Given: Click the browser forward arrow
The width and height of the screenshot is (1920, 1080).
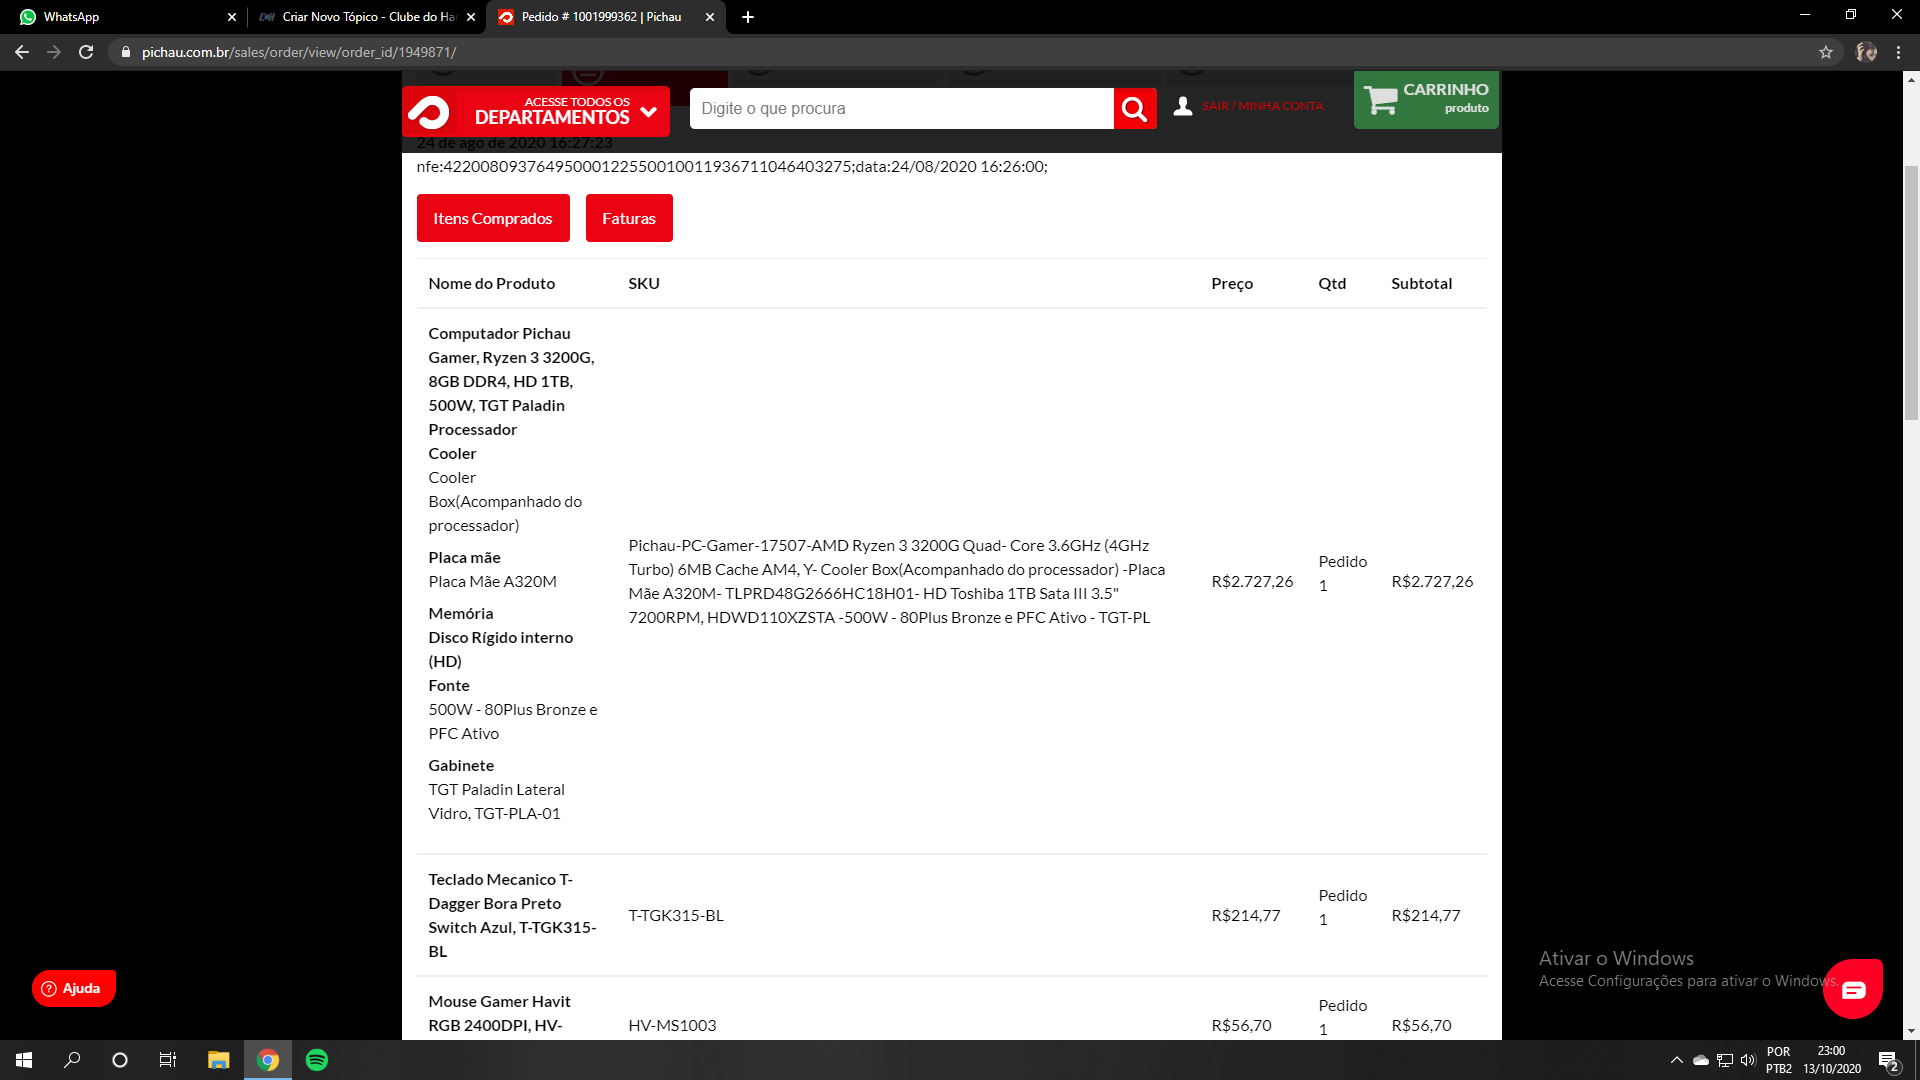Looking at the screenshot, I should point(54,52).
